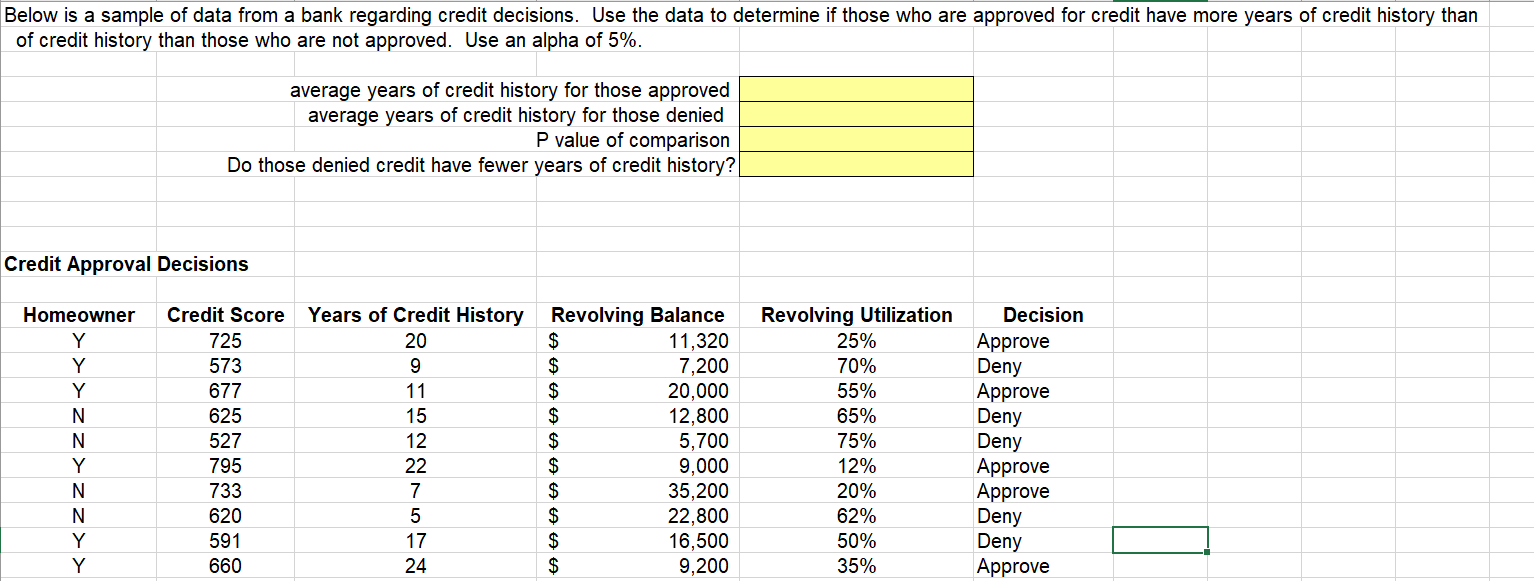Select utilization cell 75%
The width and height of the screenshot is (1534, 581).
857,441
